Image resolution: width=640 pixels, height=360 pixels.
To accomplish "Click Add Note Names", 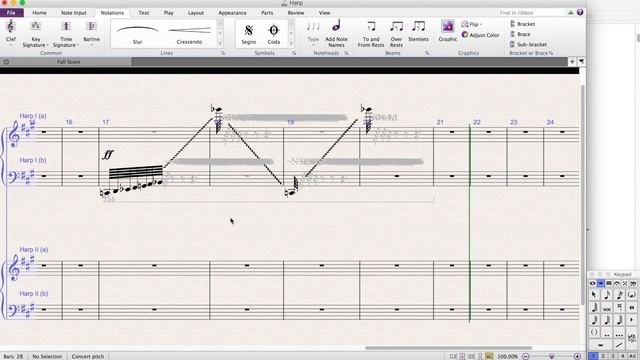I will click(336, 33).
